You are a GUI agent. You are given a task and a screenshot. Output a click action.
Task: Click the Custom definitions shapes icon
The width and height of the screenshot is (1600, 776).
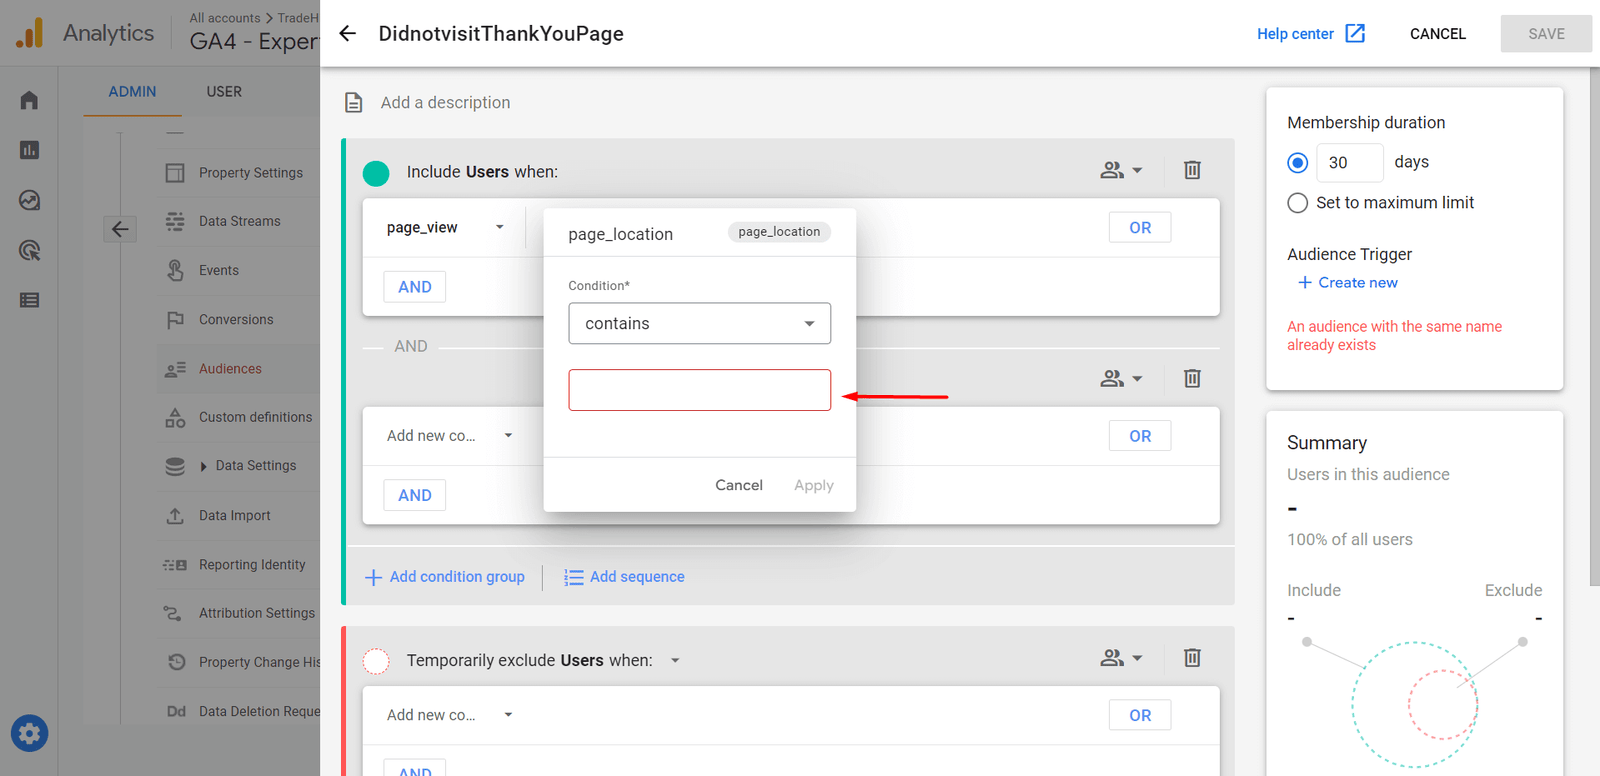point(175,418)
